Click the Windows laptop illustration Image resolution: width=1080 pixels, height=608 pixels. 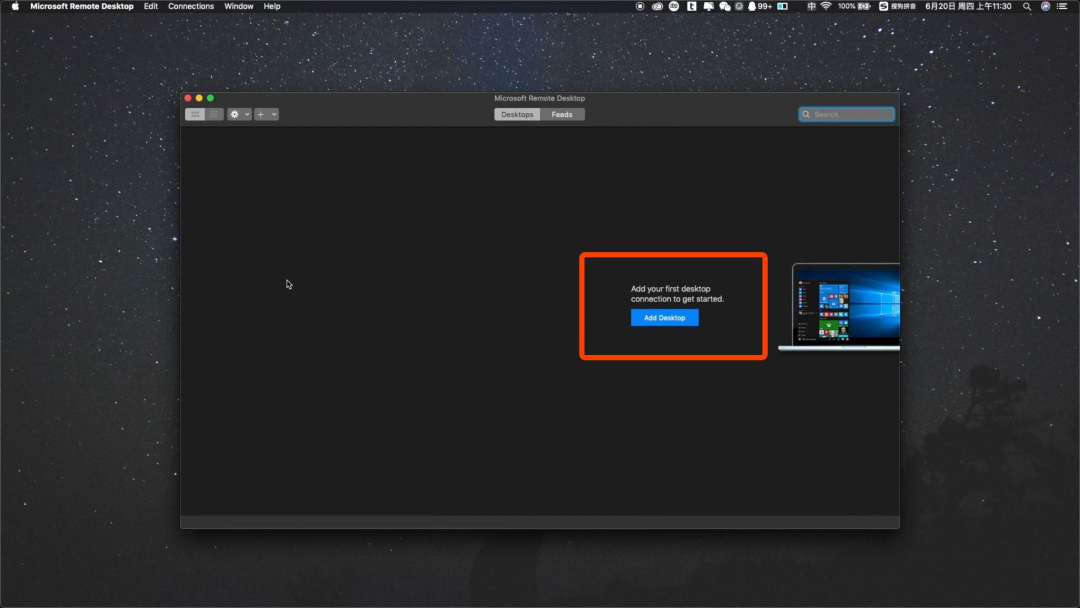pos(839,307)
